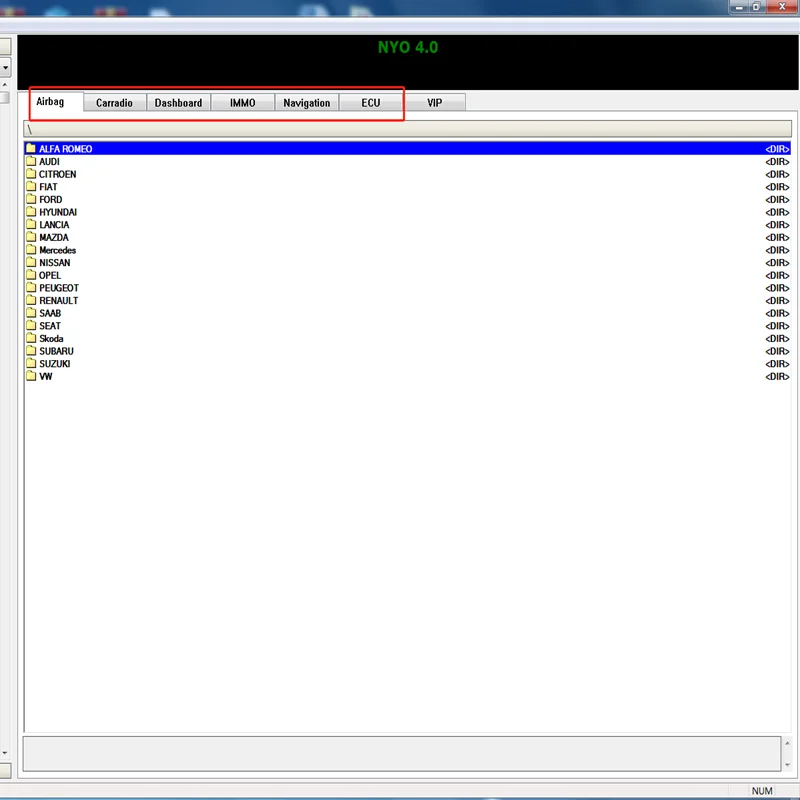Click the FIAT folder icon
Screen dimensions: 800x800
point(31,186)
